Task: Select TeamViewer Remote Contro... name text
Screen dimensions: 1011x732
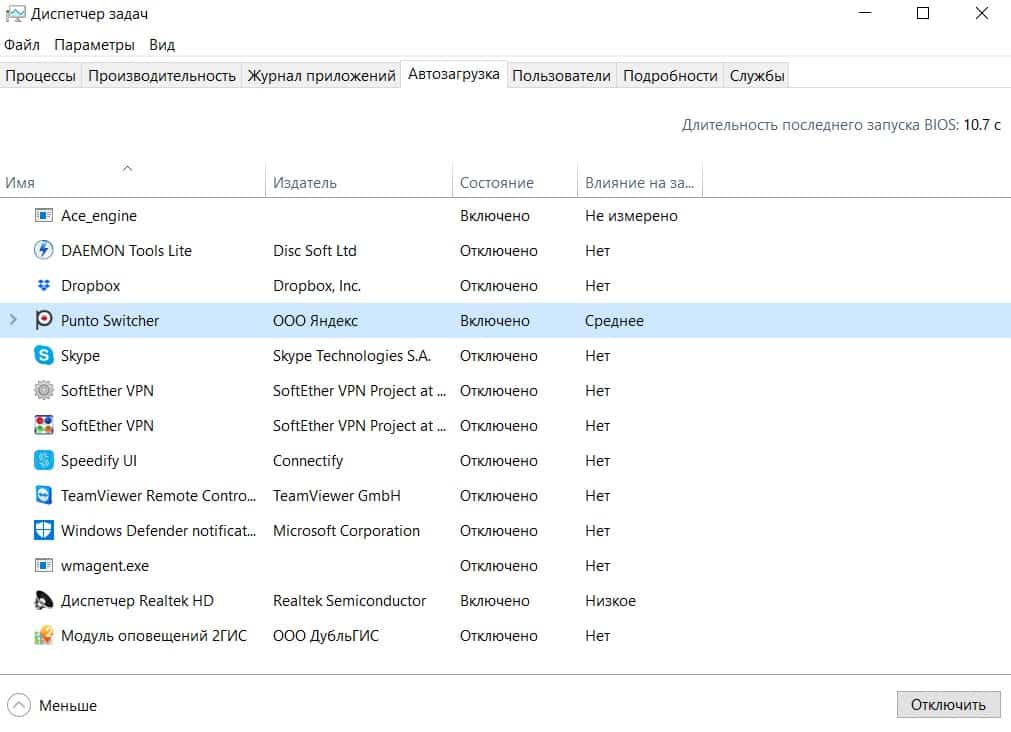Action: pos(158,495)
